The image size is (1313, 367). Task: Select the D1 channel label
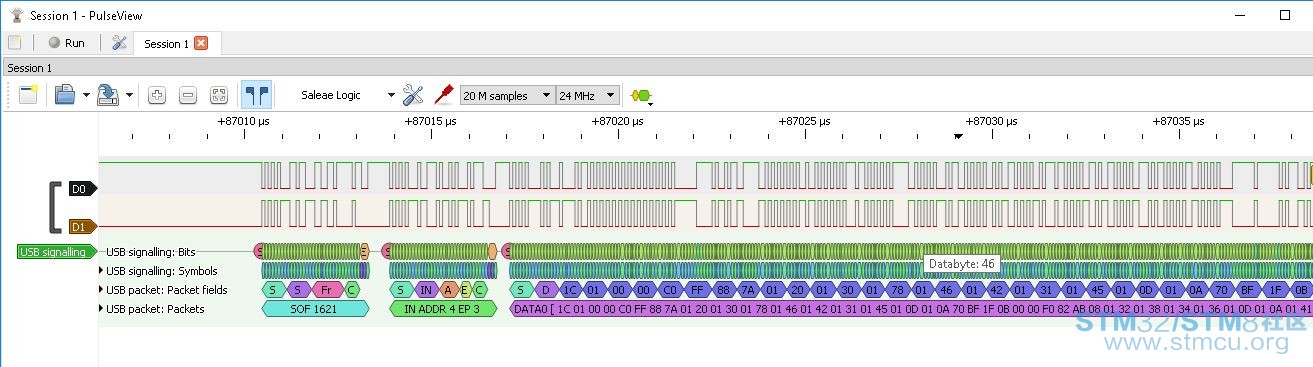(82, 226)
